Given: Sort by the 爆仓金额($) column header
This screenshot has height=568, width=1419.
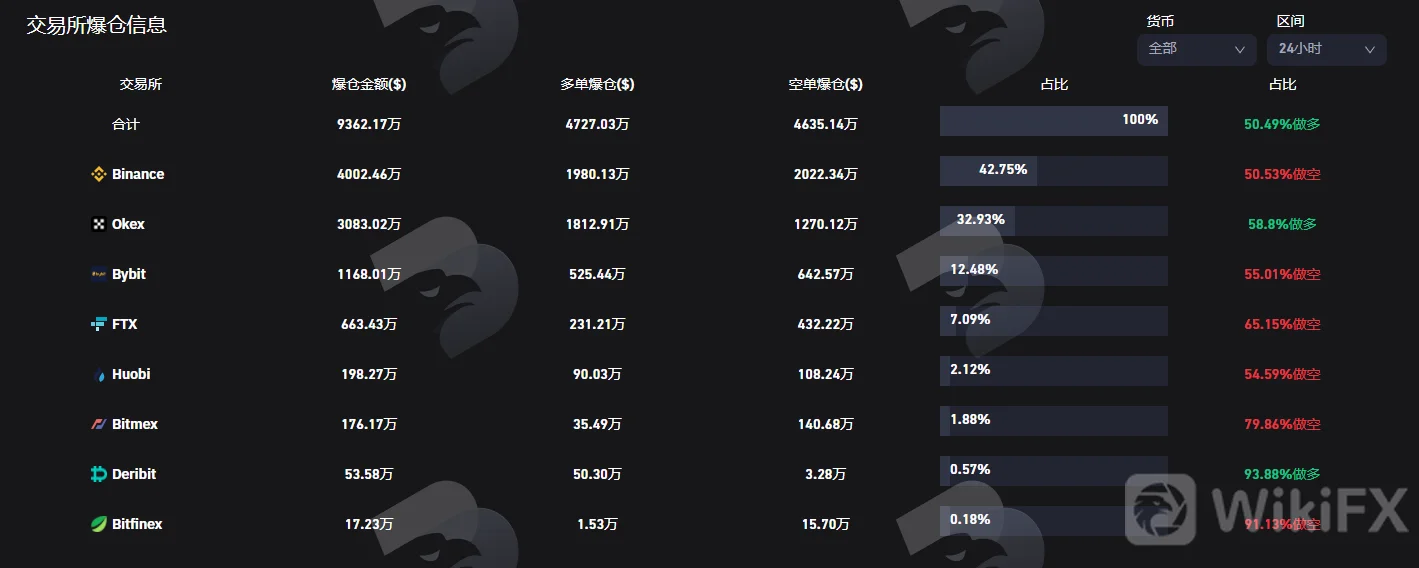Looking at the screenshot, I should point(369,85).
